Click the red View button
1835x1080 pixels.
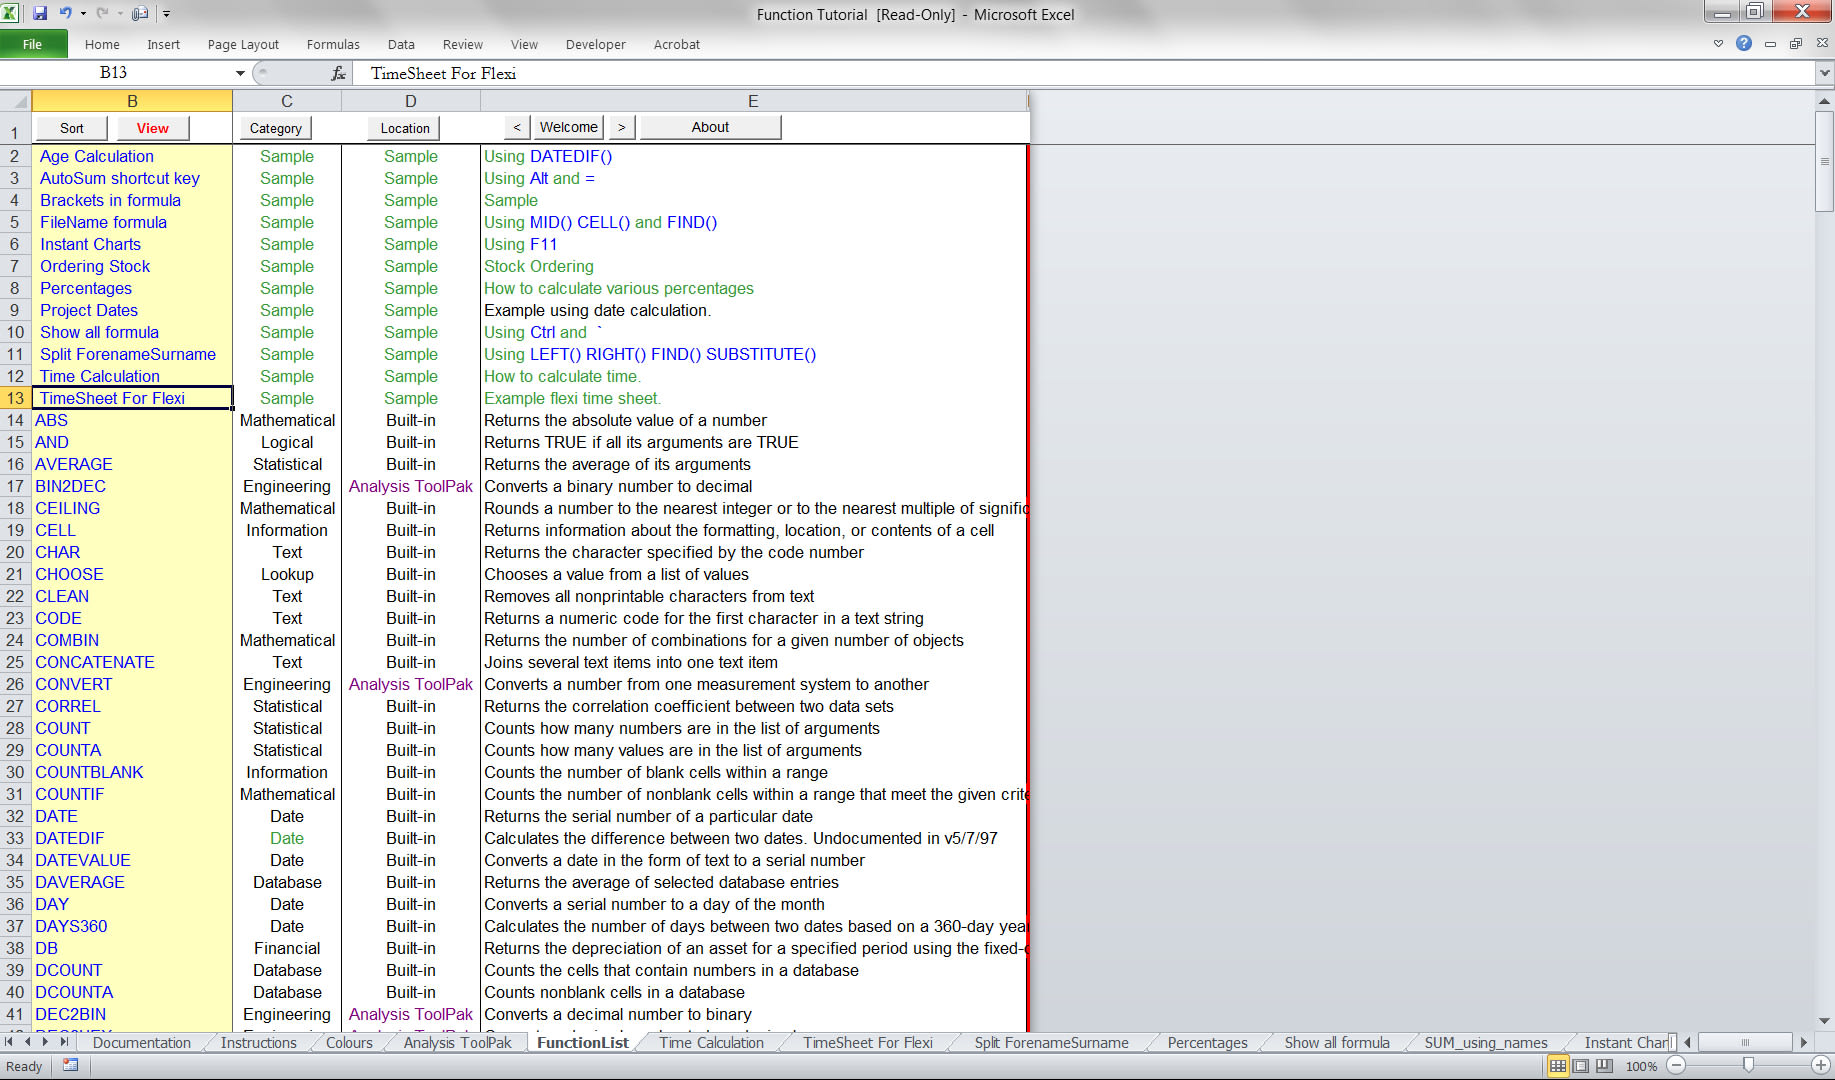152,128
